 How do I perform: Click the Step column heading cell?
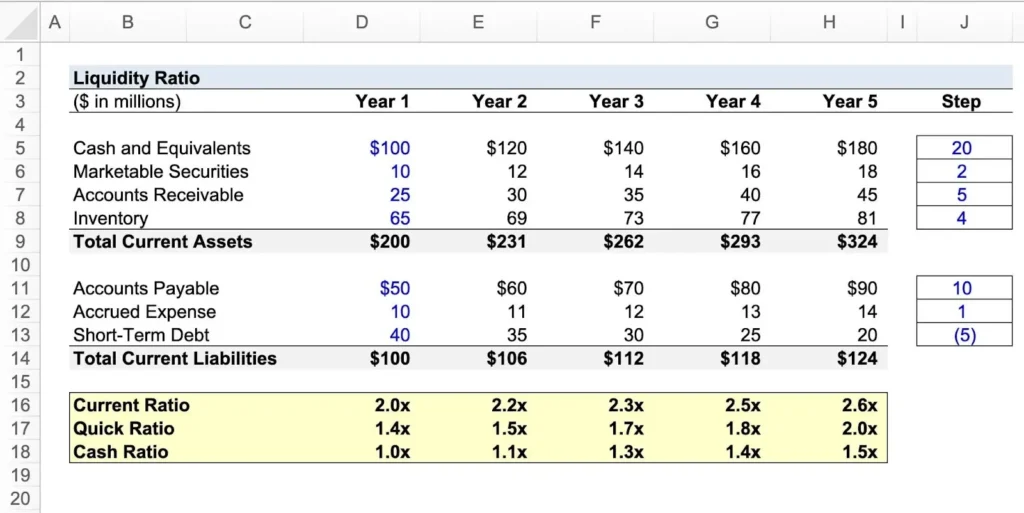(x=961, y=101)
